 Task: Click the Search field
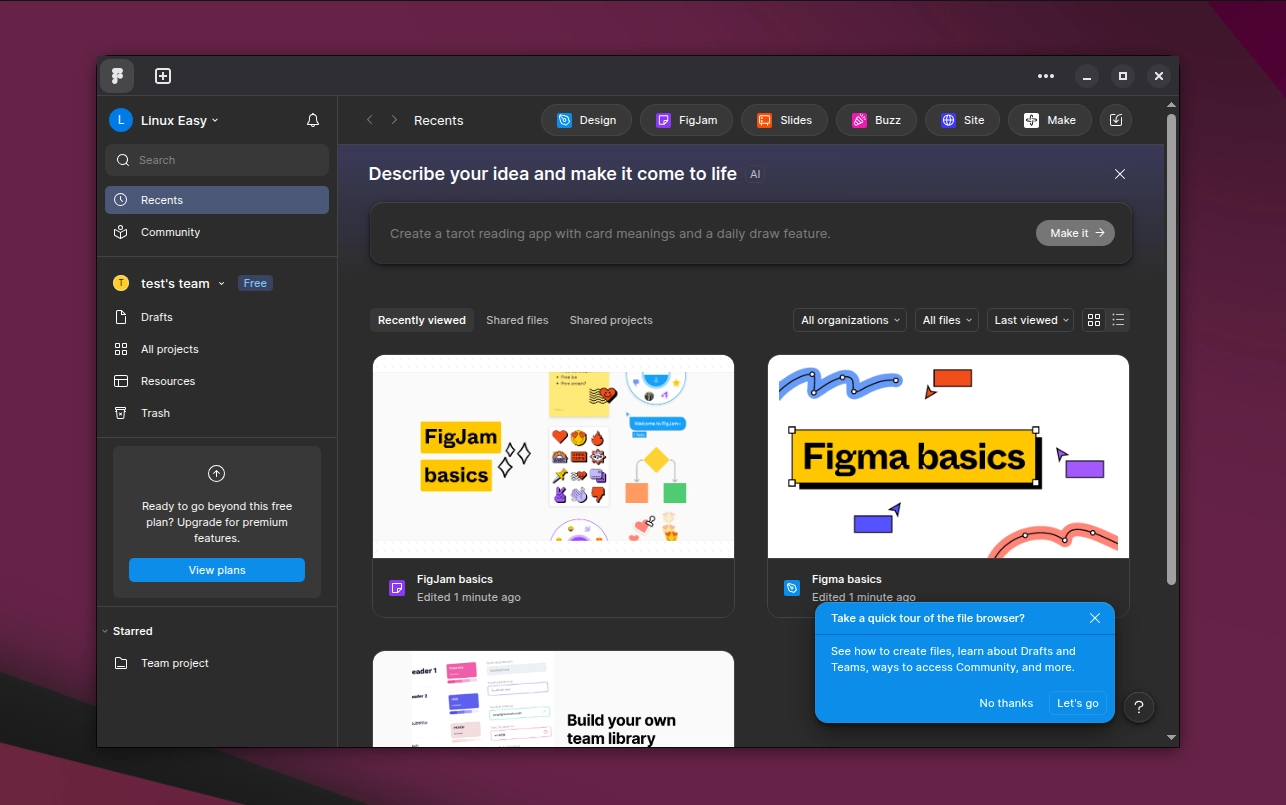(x=216, y=159)
